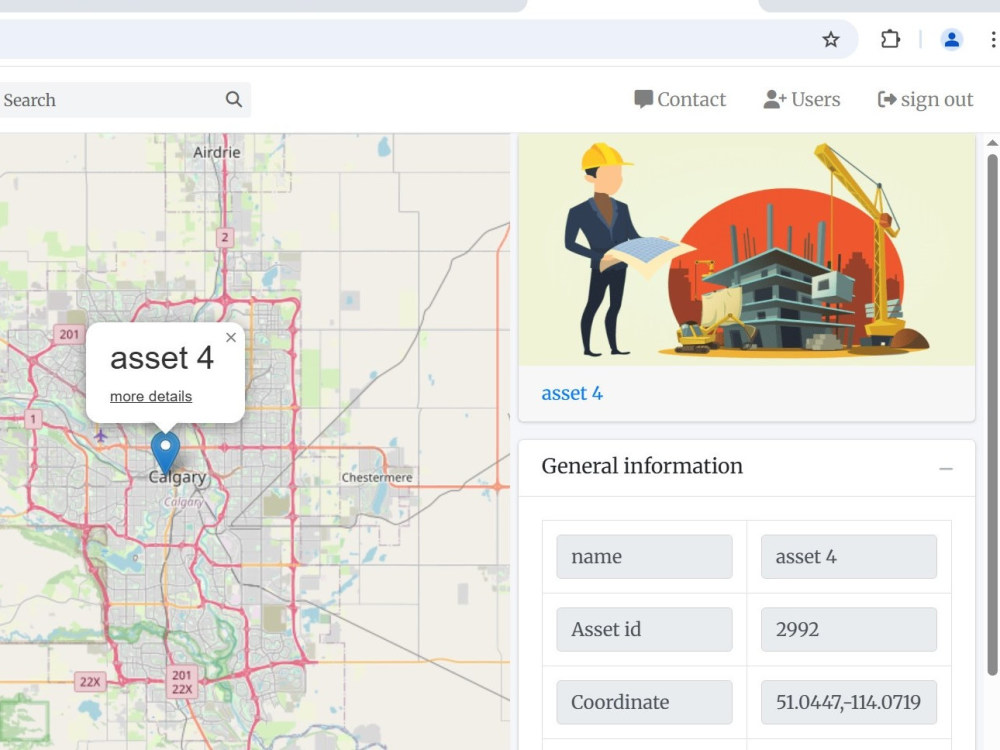Click the details panel vertical scrollbar
Screen dimensions: 1000x750
[992, 415]
